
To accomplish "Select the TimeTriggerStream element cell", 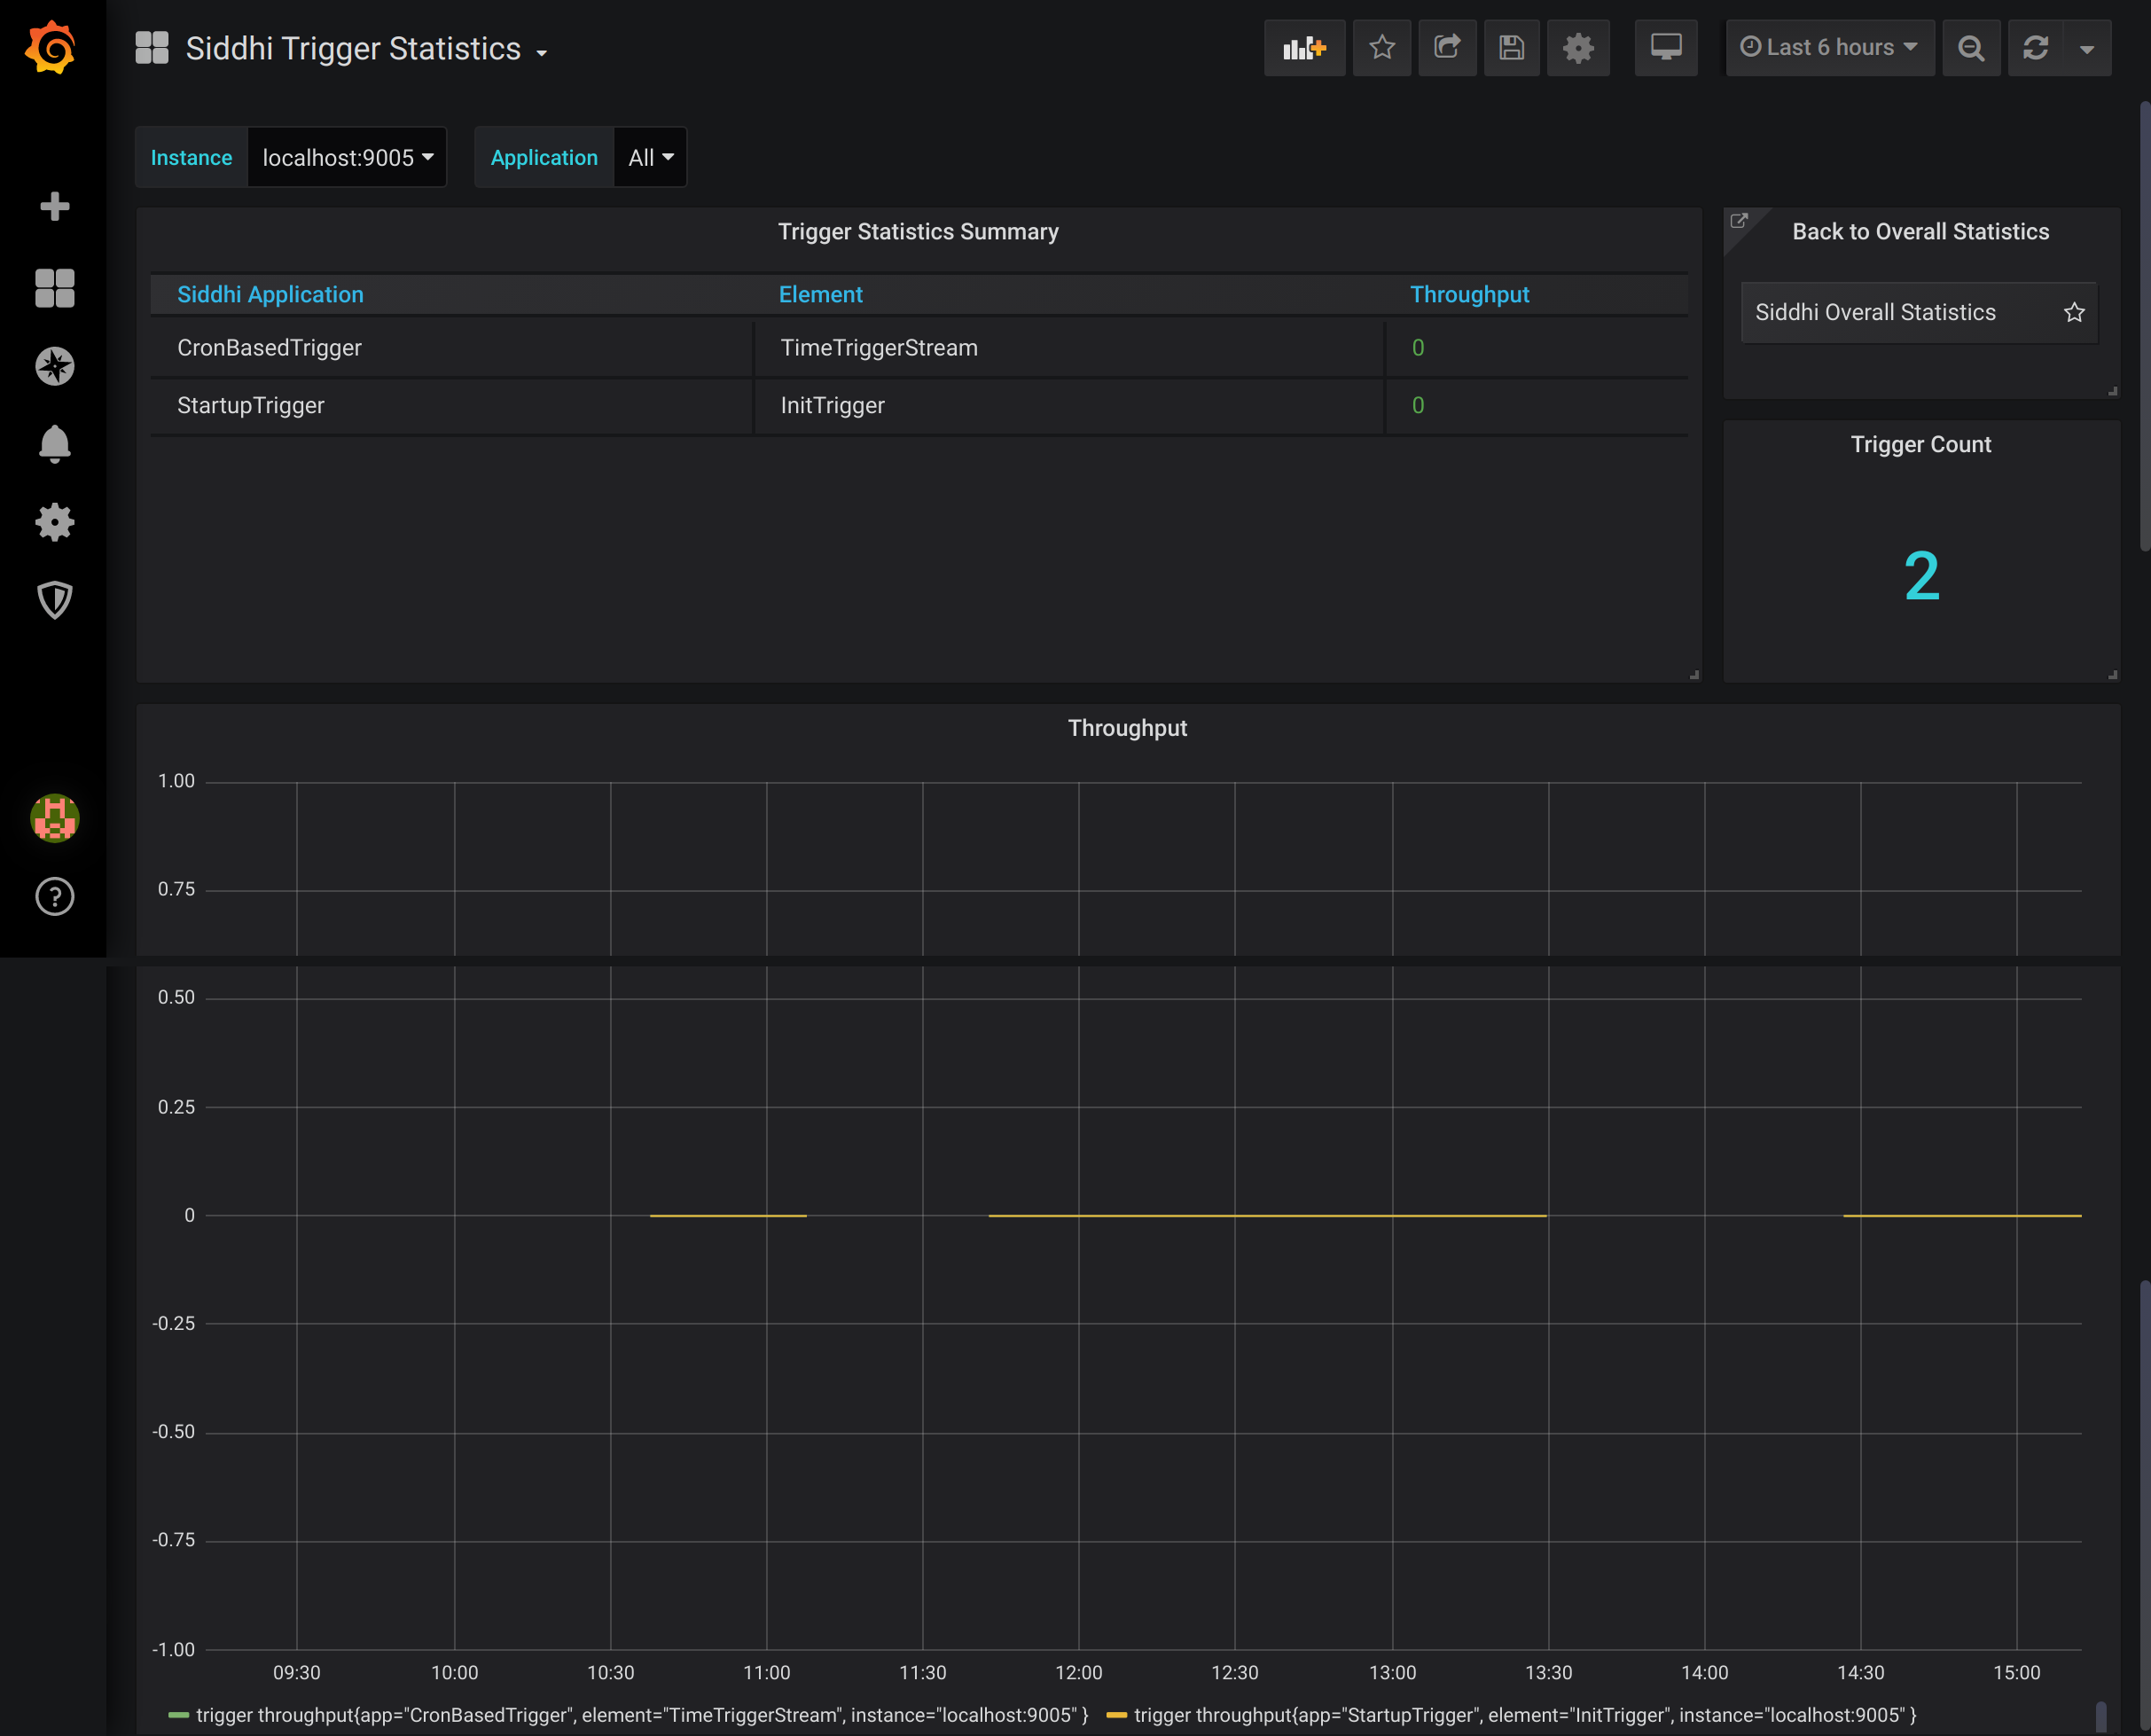I will (x=1069, y=348).
